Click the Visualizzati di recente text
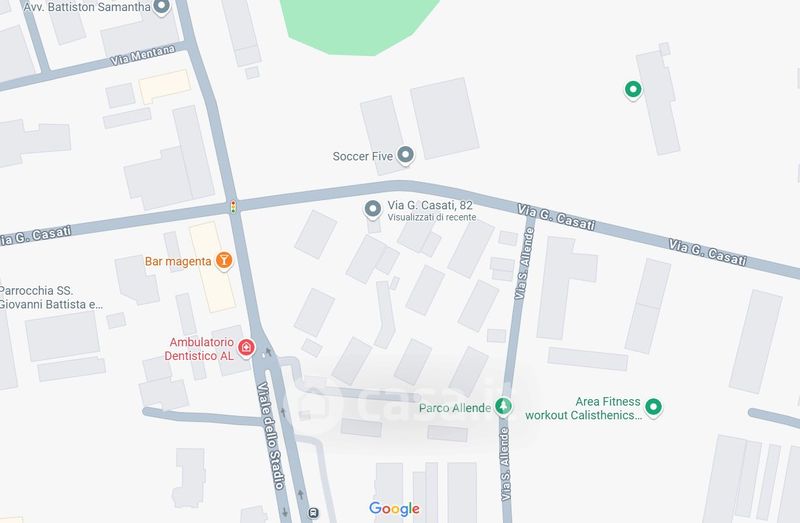The height and width of the screenshot is (523, 800). (x=432, y=217)
